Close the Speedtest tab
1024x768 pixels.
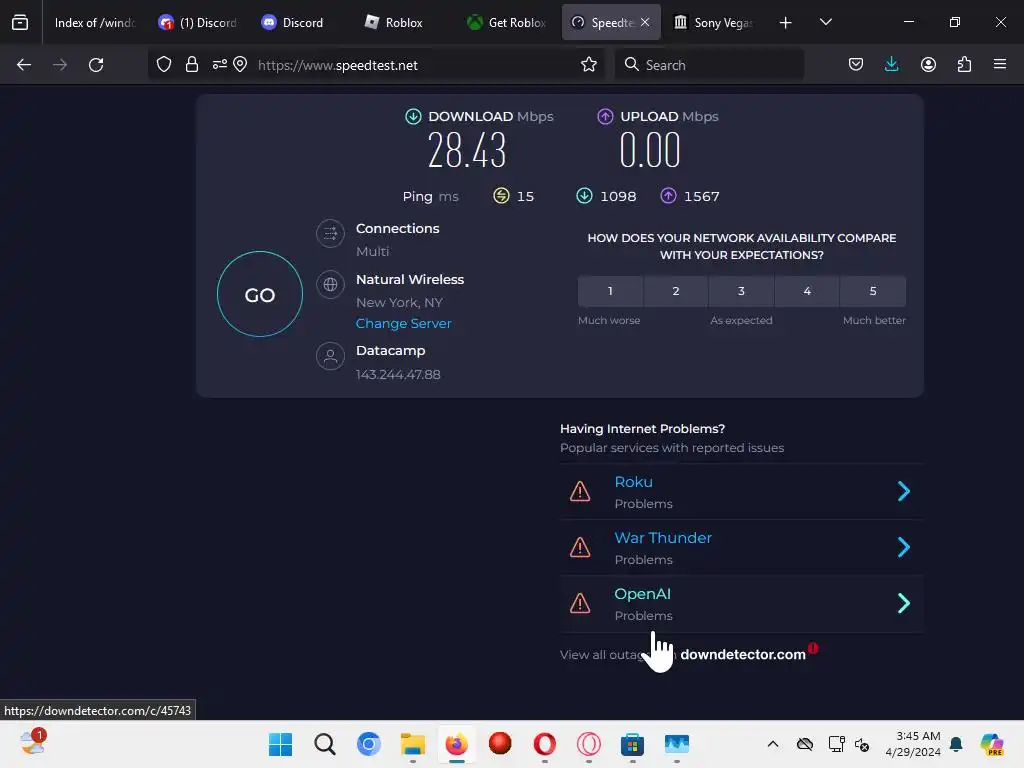click(645, 22)
